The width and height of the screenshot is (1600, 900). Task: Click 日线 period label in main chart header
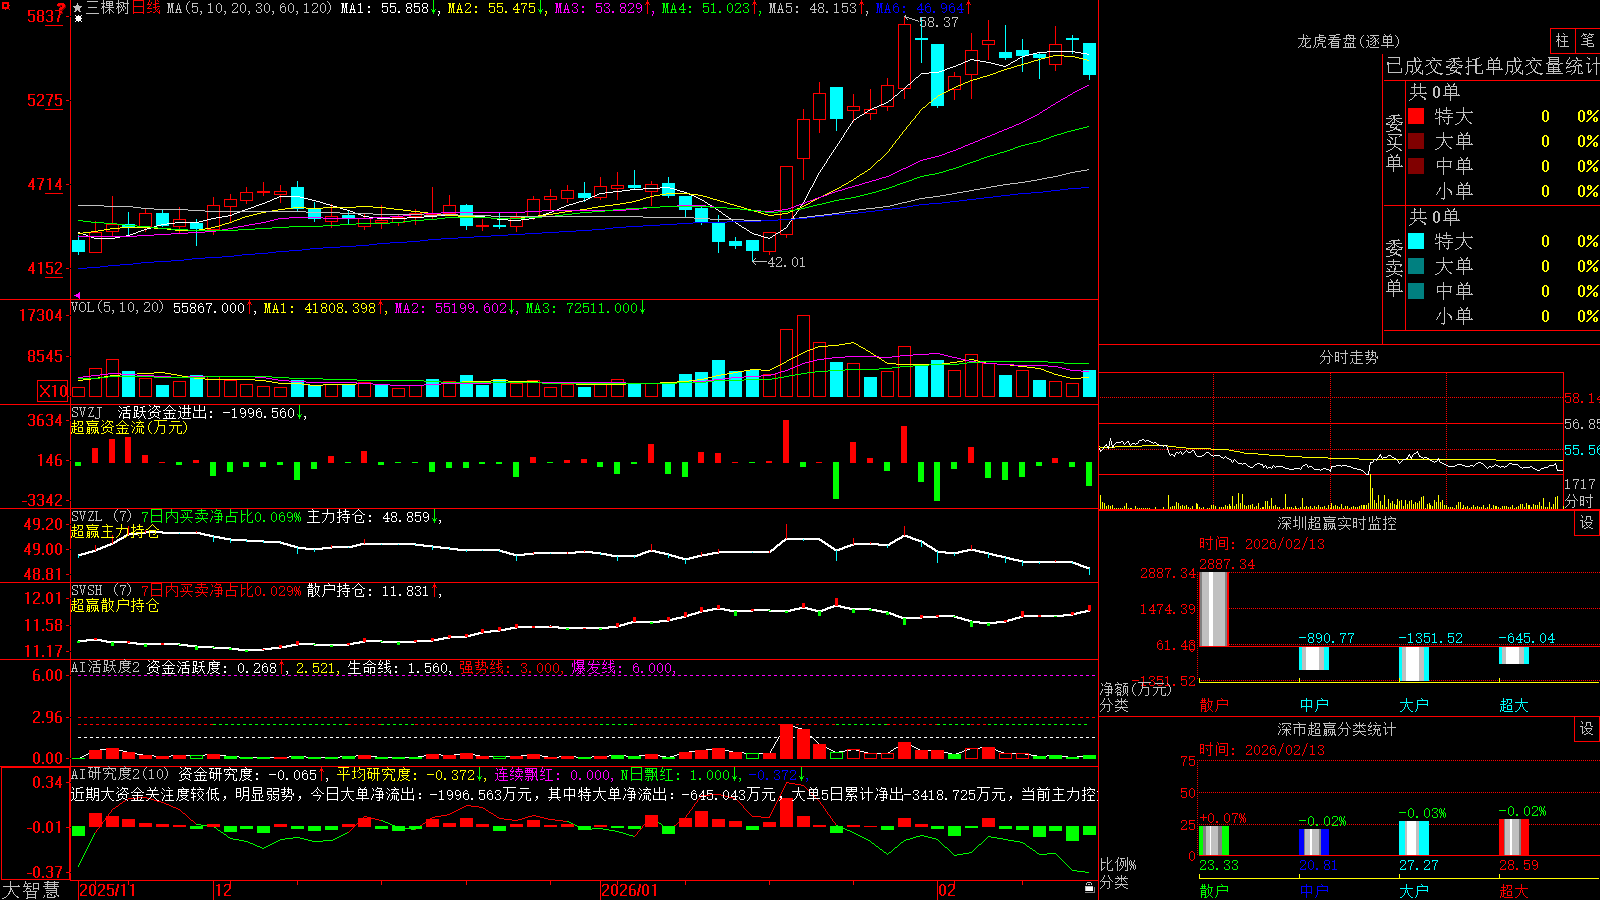(146, 8)
